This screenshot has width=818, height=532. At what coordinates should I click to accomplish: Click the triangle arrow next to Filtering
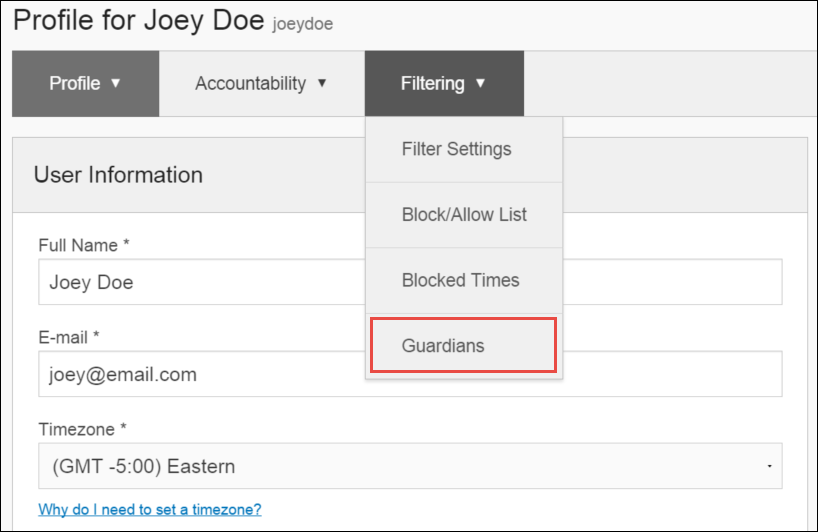click(x=480, y=83)
